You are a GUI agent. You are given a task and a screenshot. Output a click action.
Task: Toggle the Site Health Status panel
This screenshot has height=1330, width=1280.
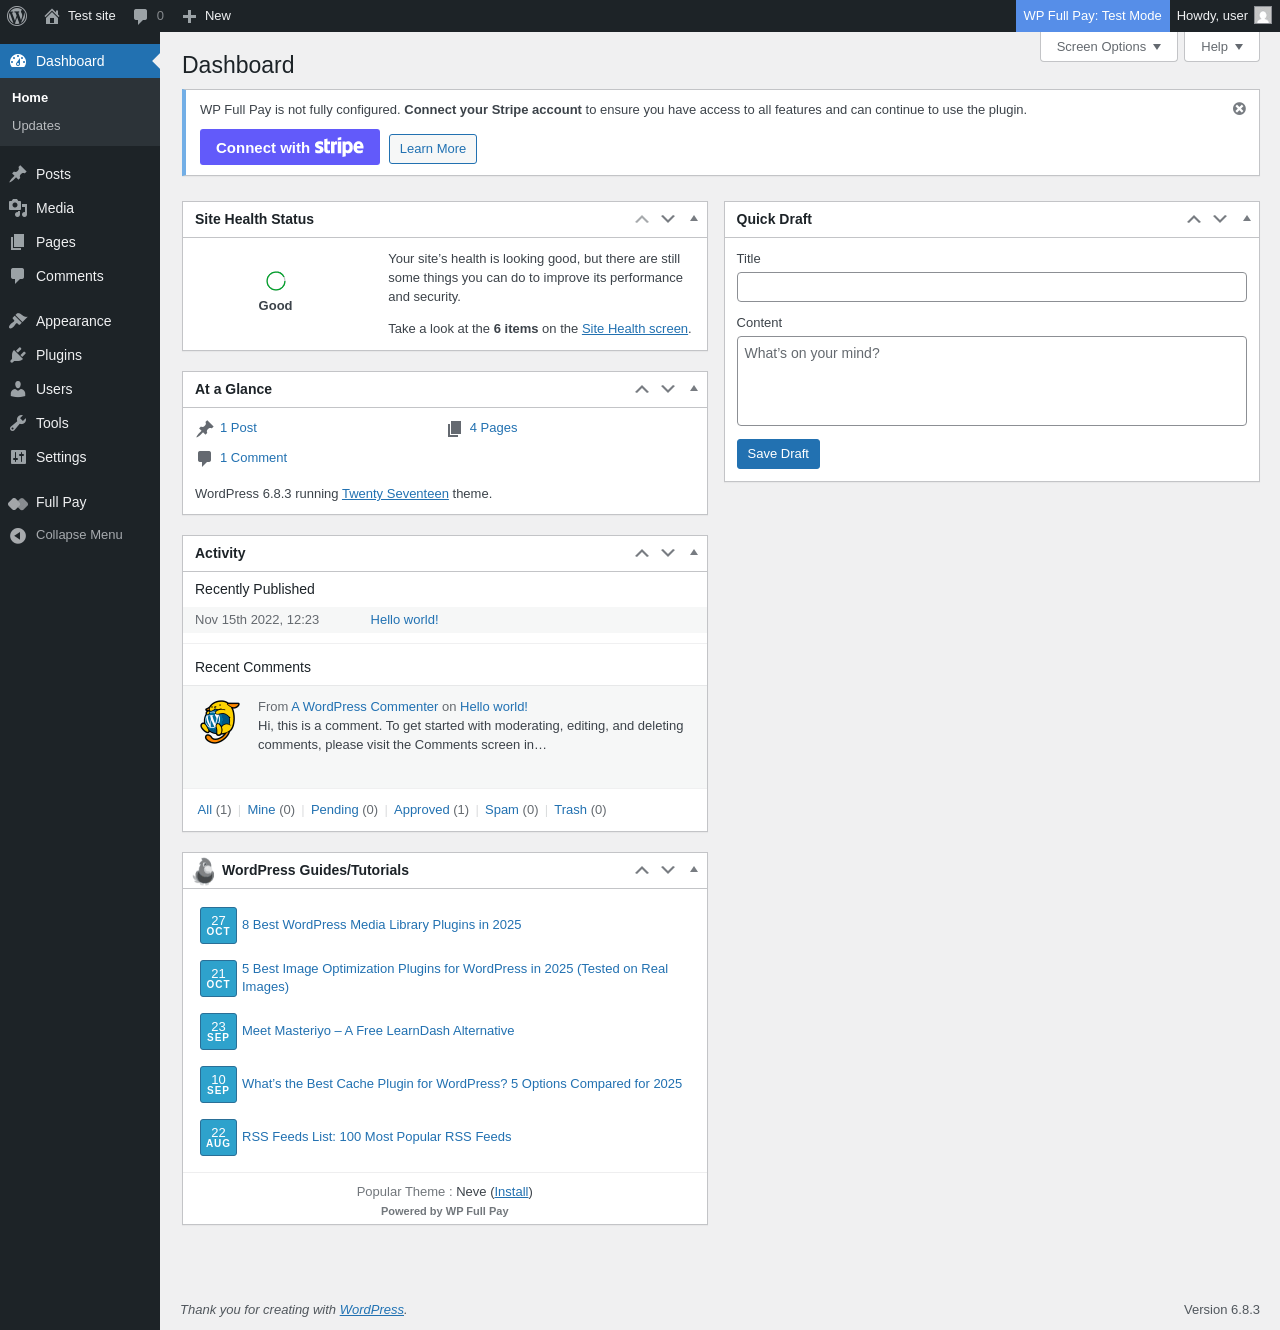pos(694,219)
